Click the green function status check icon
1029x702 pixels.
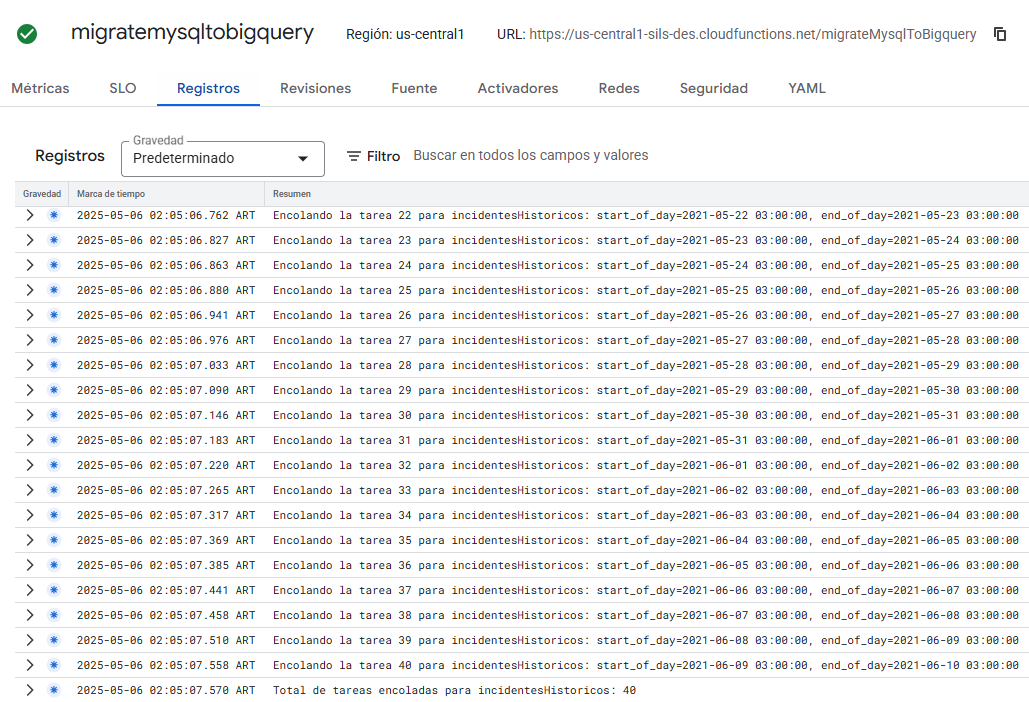point(26,33)
